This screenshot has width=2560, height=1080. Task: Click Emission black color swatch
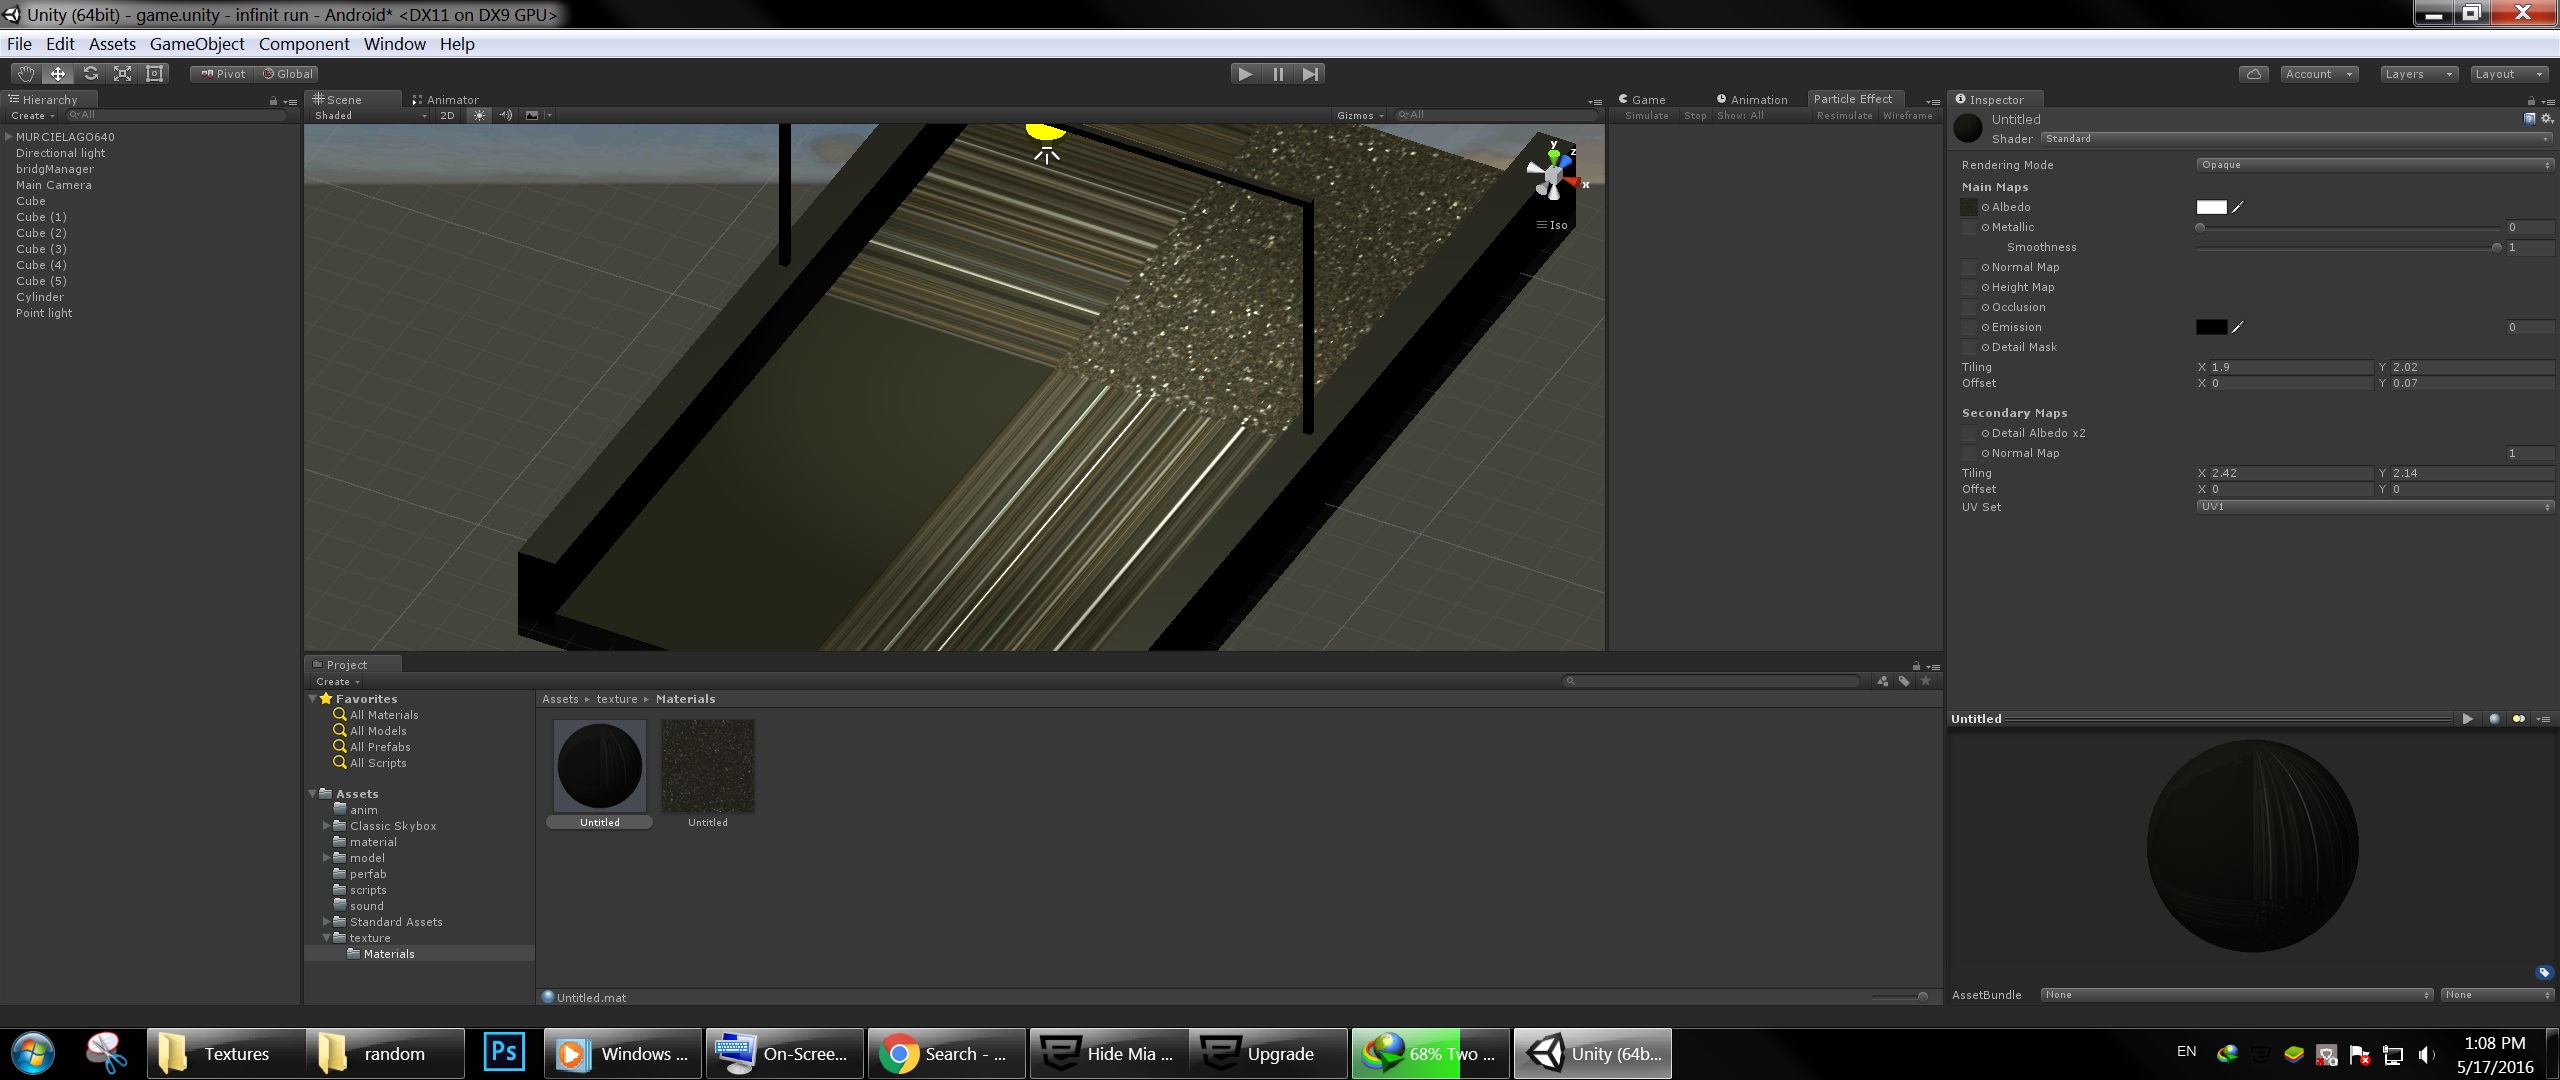tap(2211, 327)
